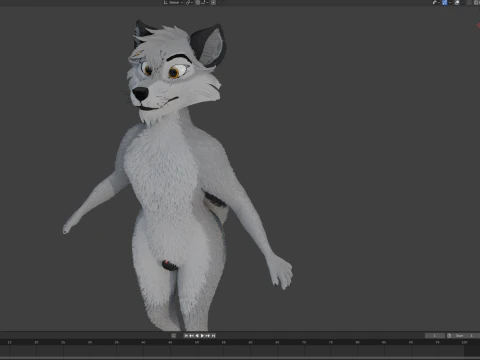The height and width of the screenshot is (360, 480).
Task: Jump to the next keyframe
Action: (208, 335)
